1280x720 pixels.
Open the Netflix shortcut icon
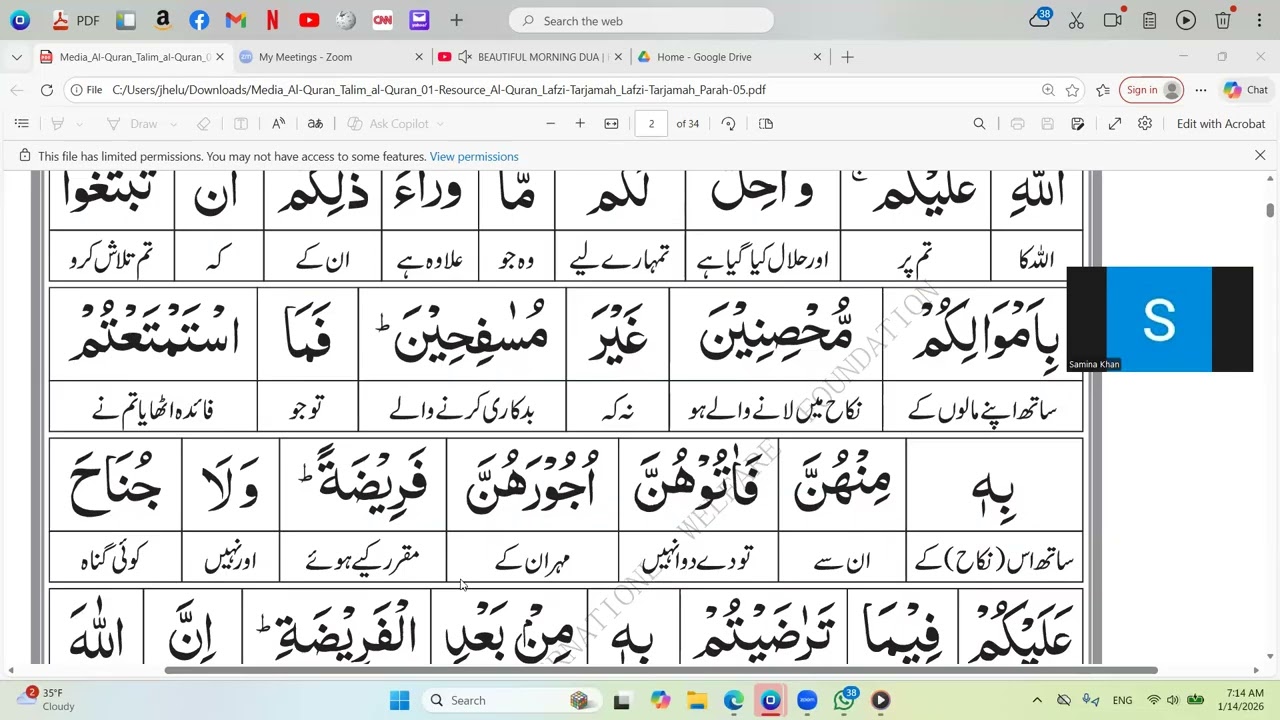pos(272,20)
